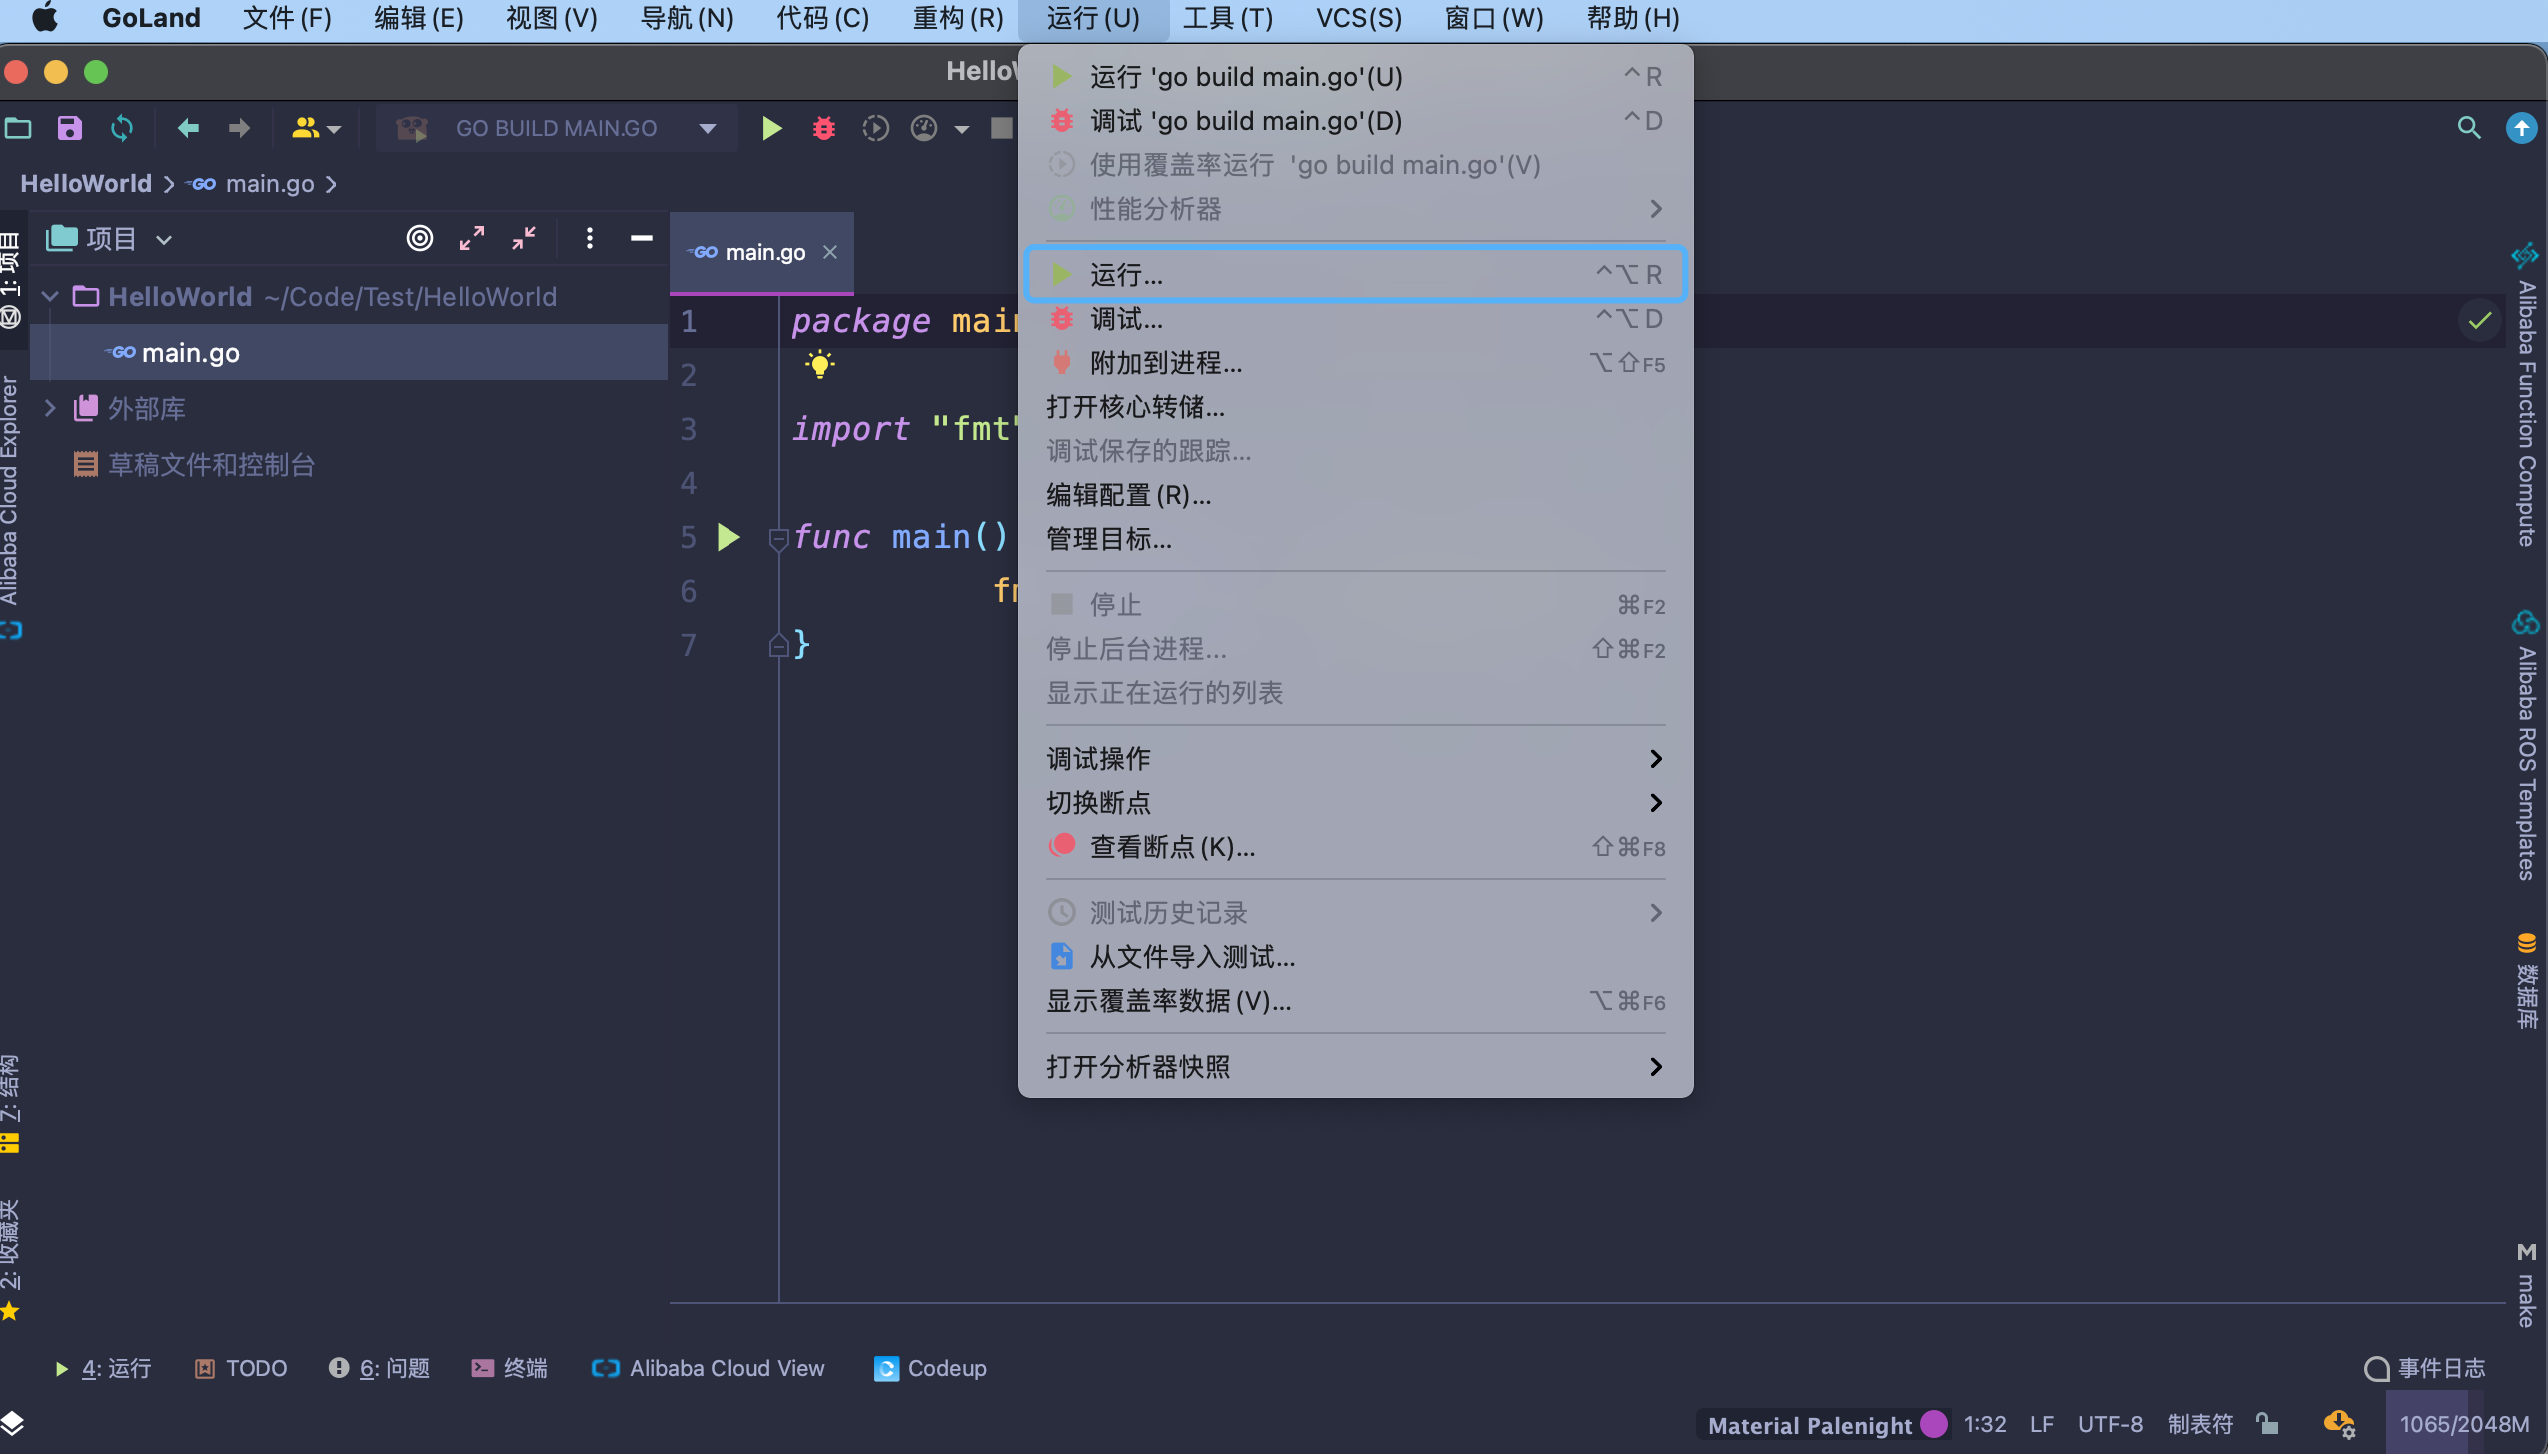Expand the 外部库 tree node
This screenshot has height=1454, width=2548.
coord(50,408)
